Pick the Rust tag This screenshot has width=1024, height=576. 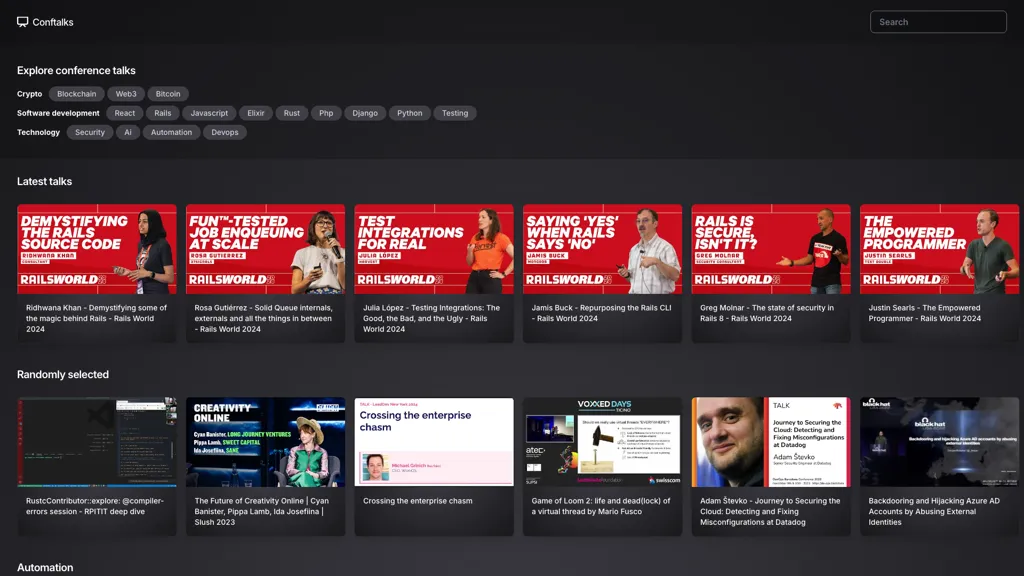click(x=292, y=113)
